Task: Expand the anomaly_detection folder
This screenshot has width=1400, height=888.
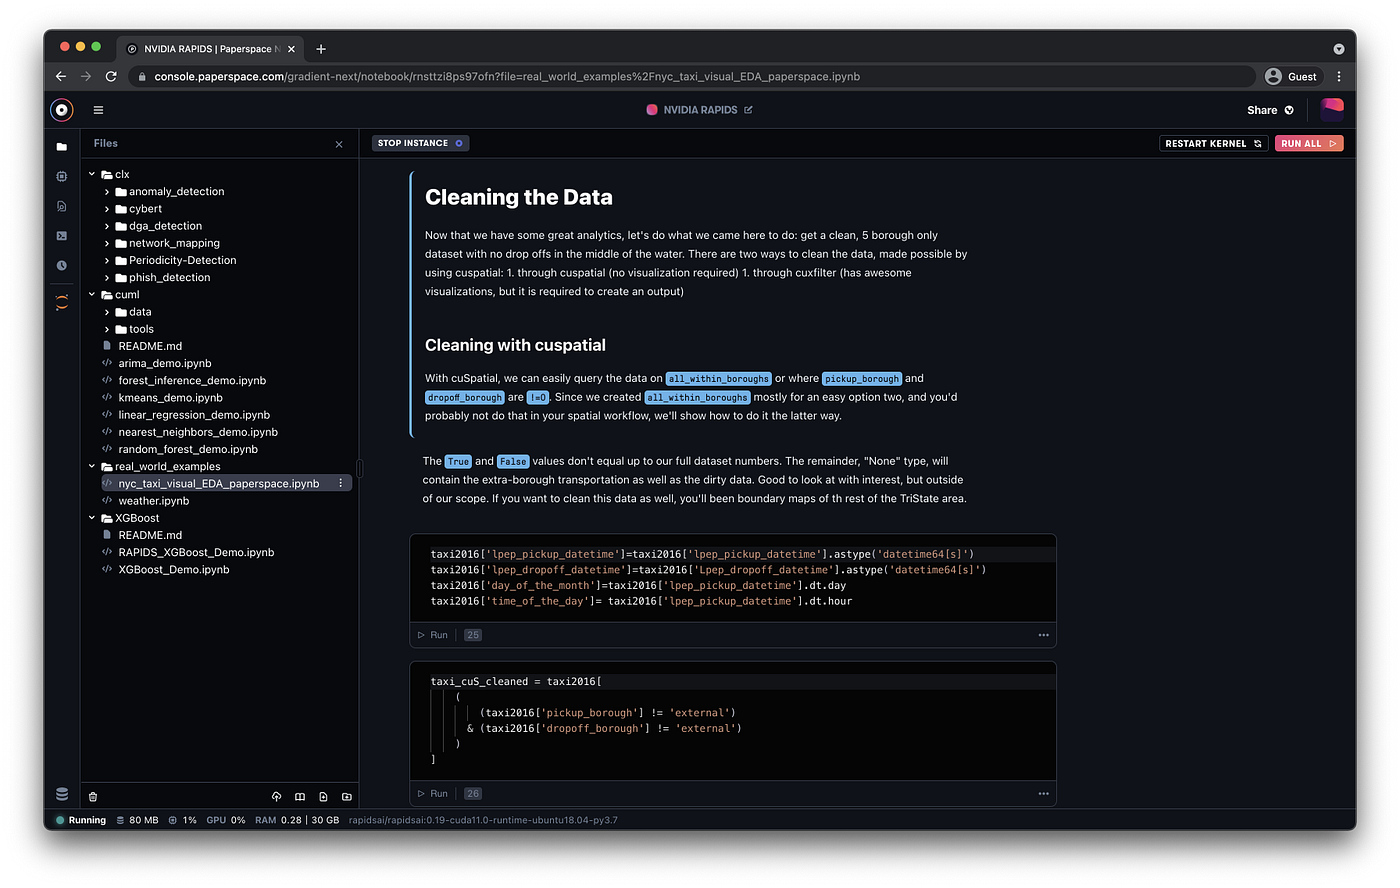Action: click(x=106, y=191)
